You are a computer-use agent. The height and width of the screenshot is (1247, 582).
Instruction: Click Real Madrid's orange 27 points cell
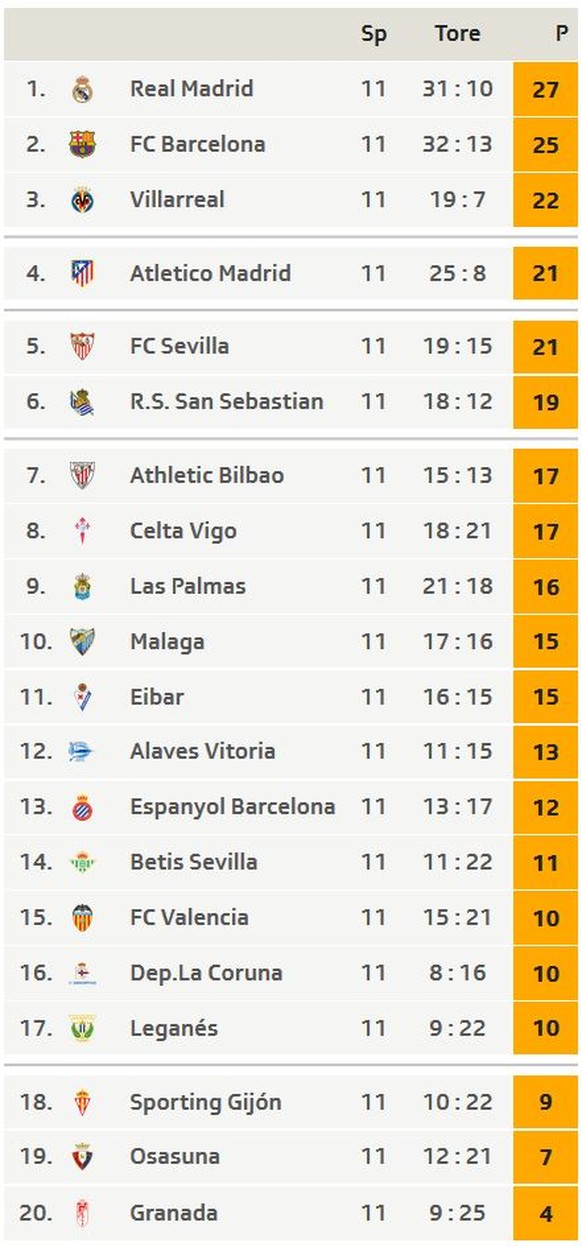point(545,89)
